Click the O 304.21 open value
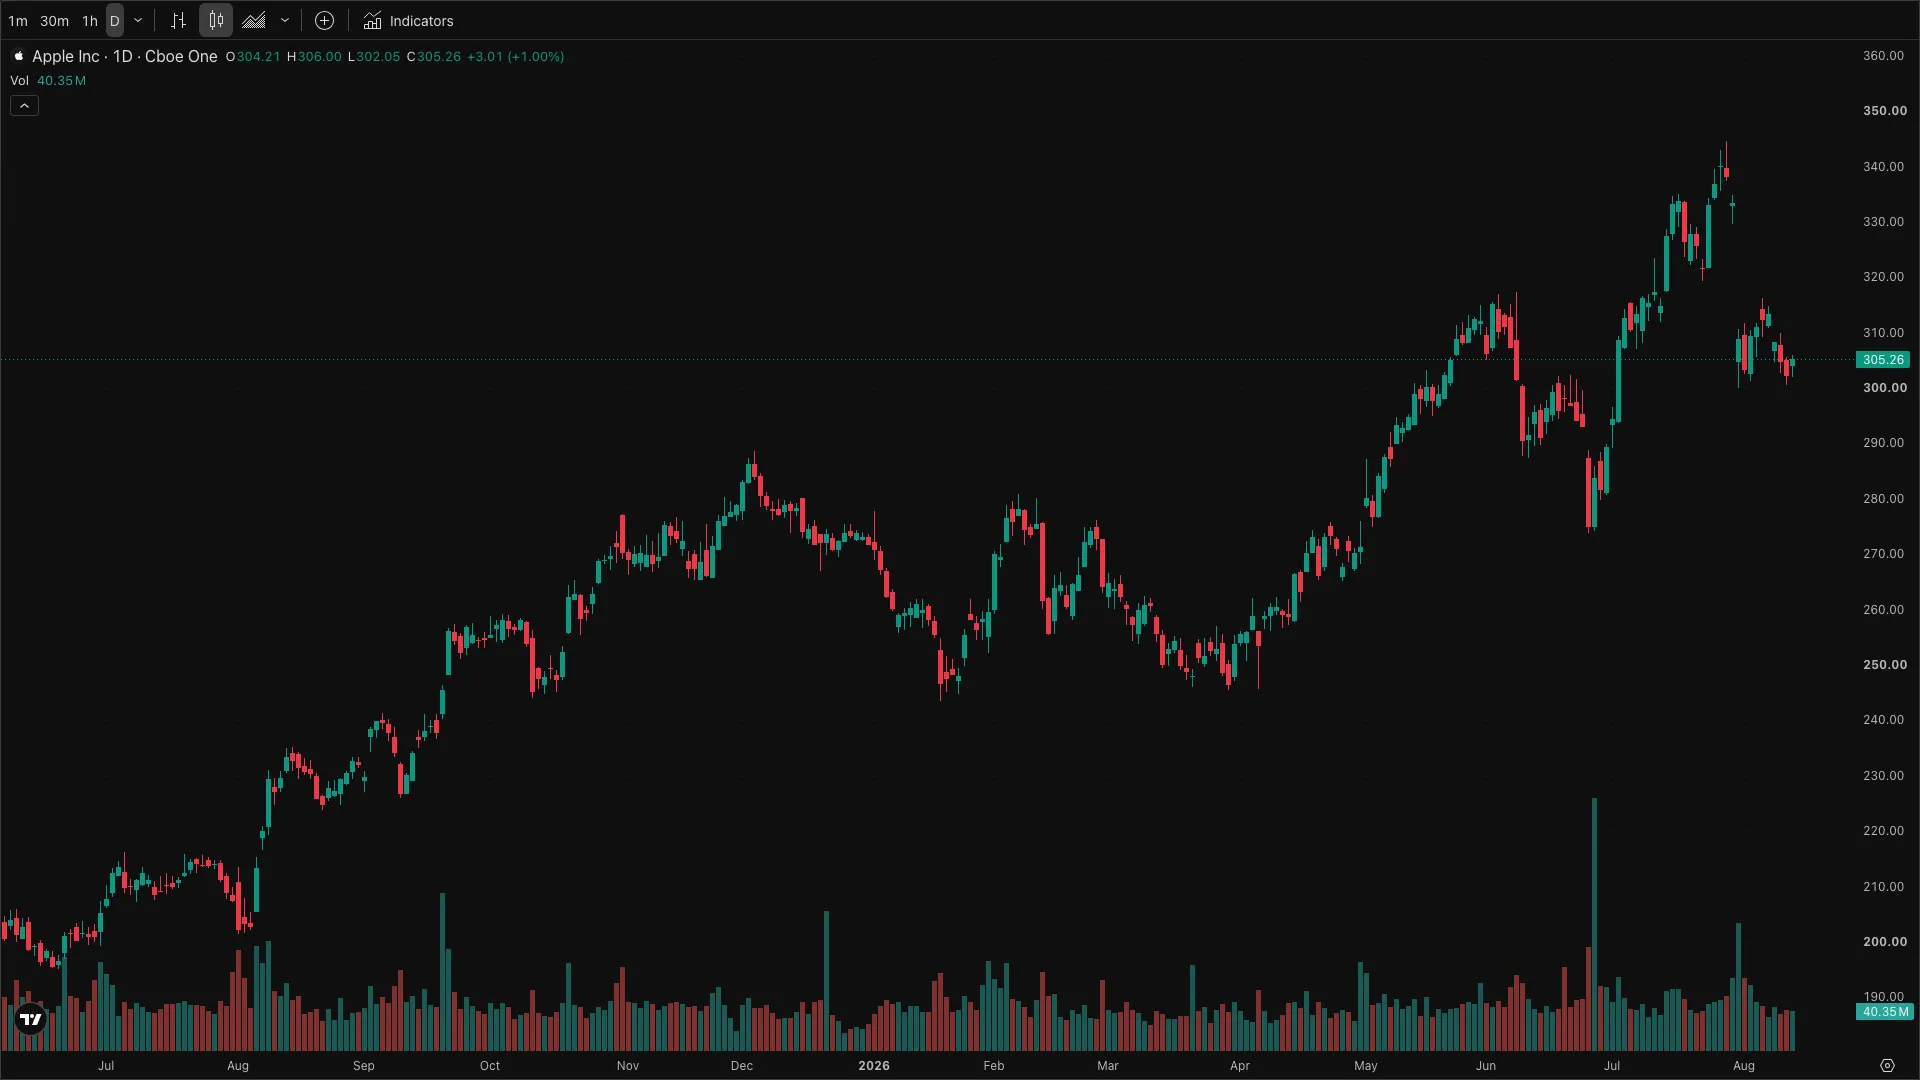Screen dimensions: 1920x1080 click(x=253, y=57)
